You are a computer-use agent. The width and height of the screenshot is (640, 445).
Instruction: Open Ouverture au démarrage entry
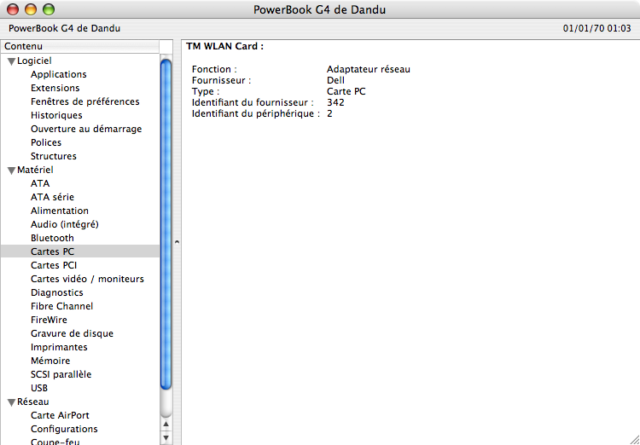point(86,129)
